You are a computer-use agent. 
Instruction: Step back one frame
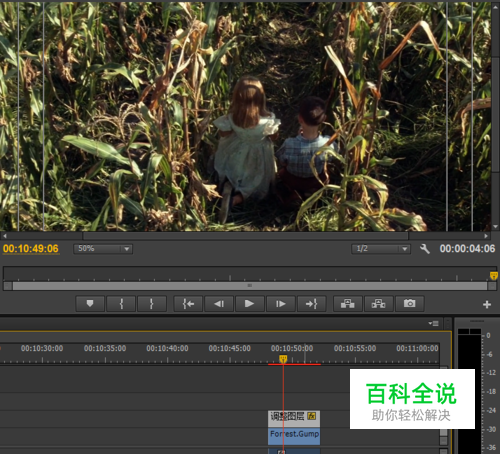tap(219, 304)
